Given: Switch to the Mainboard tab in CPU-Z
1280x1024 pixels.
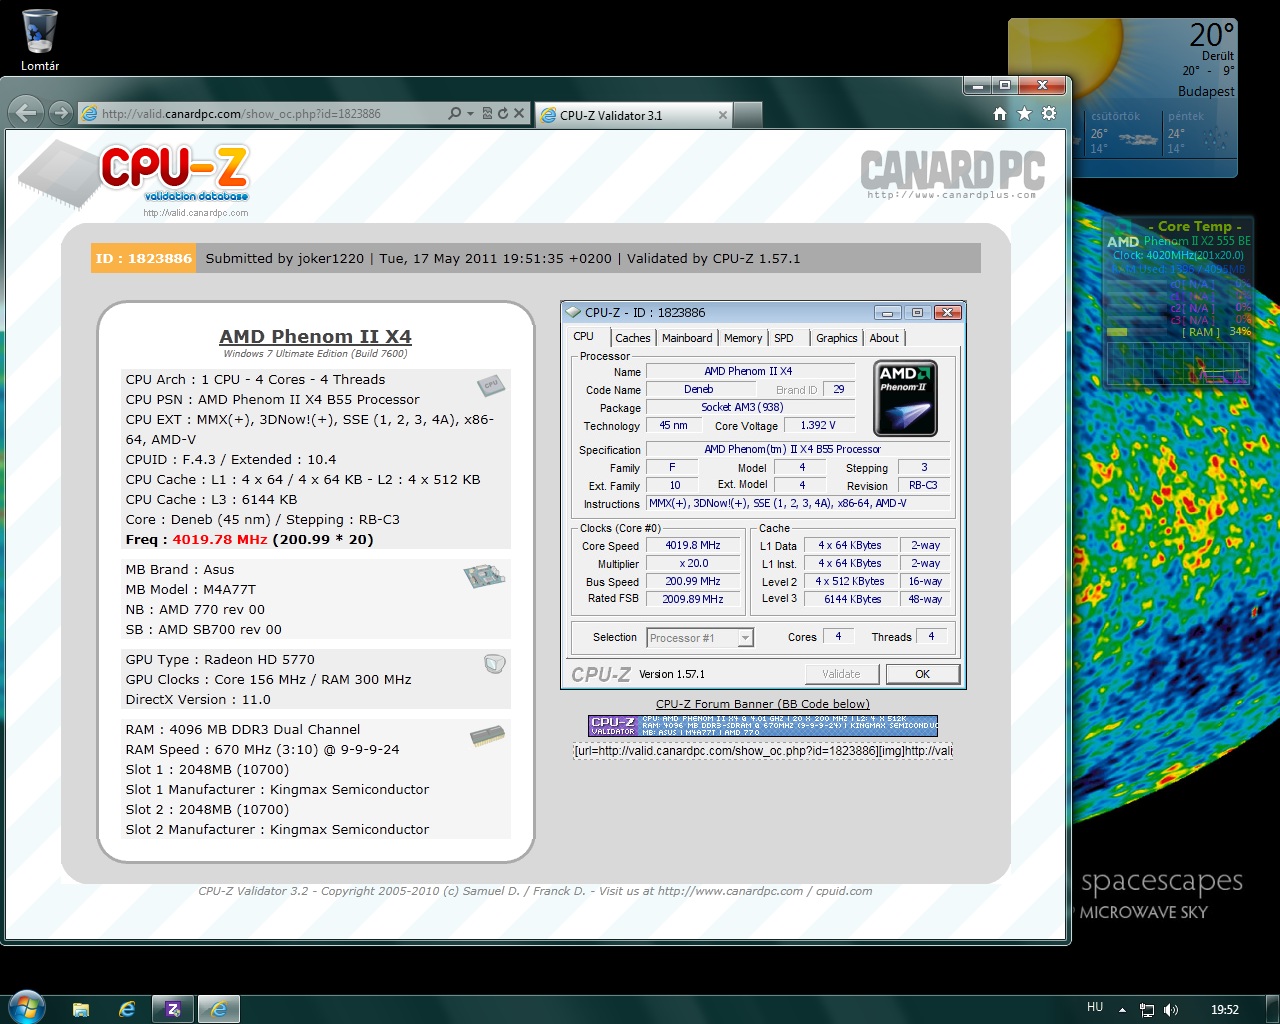Looking at the screenshot, I should [687, 338].
